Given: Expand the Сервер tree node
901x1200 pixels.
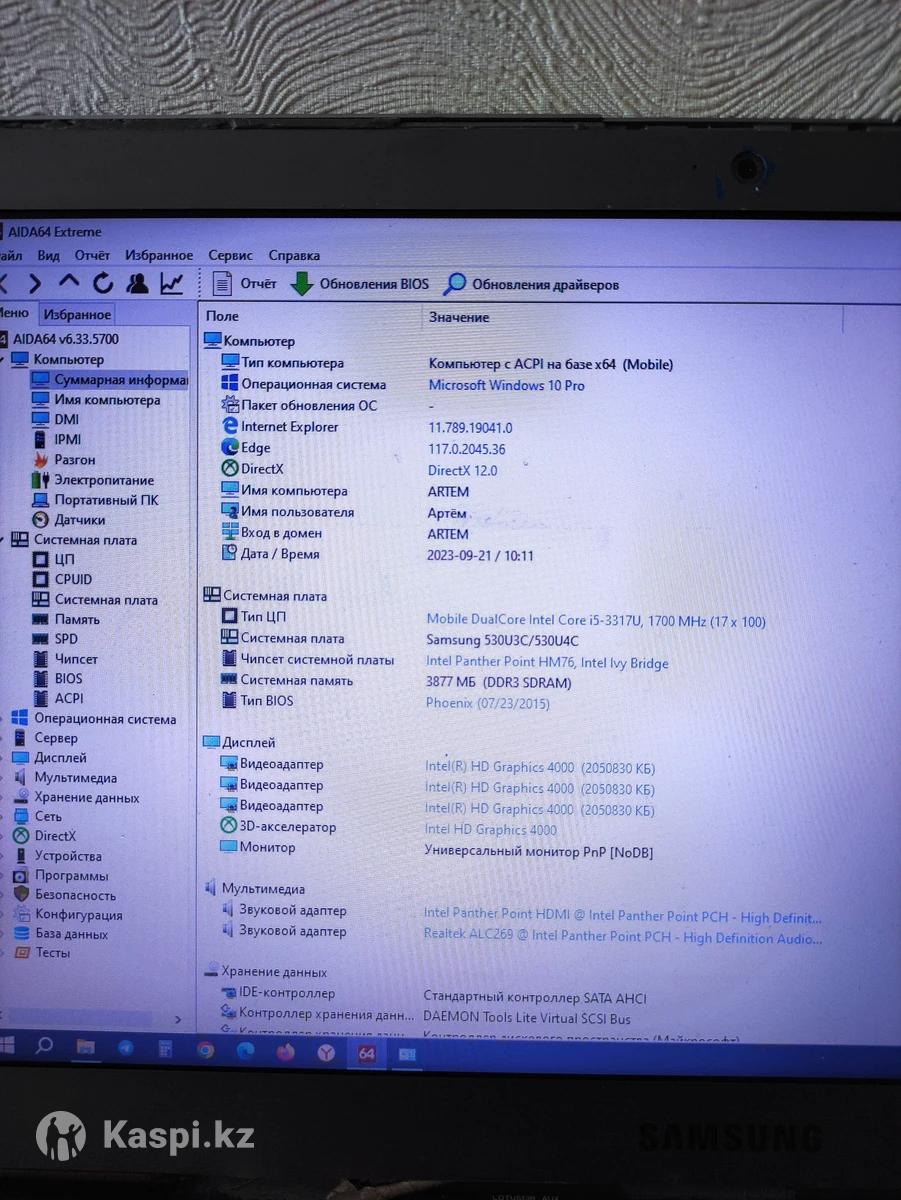Looking at the screenshot, I should 3,738.
